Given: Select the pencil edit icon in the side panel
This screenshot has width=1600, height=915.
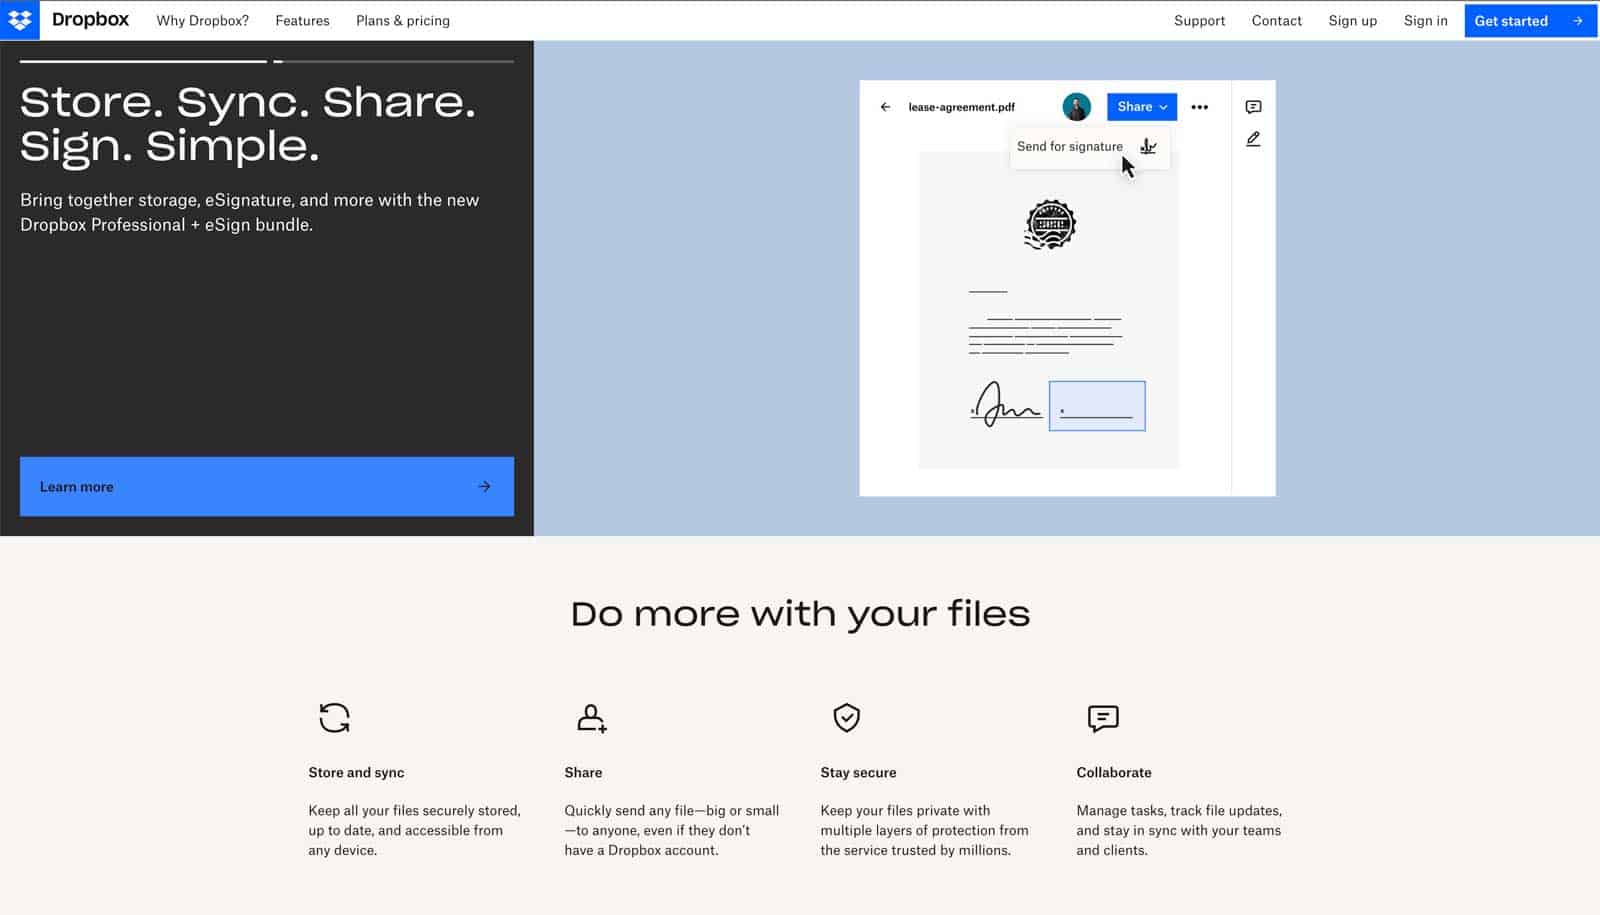Looking at the screenshot, I should [1253, 139].
